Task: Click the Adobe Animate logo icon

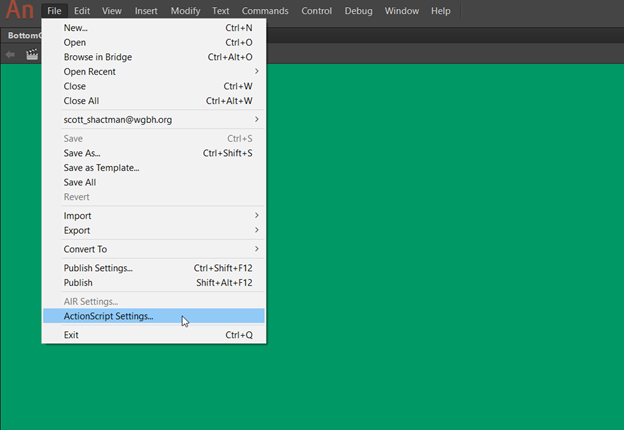Action: tap(19, 10)
